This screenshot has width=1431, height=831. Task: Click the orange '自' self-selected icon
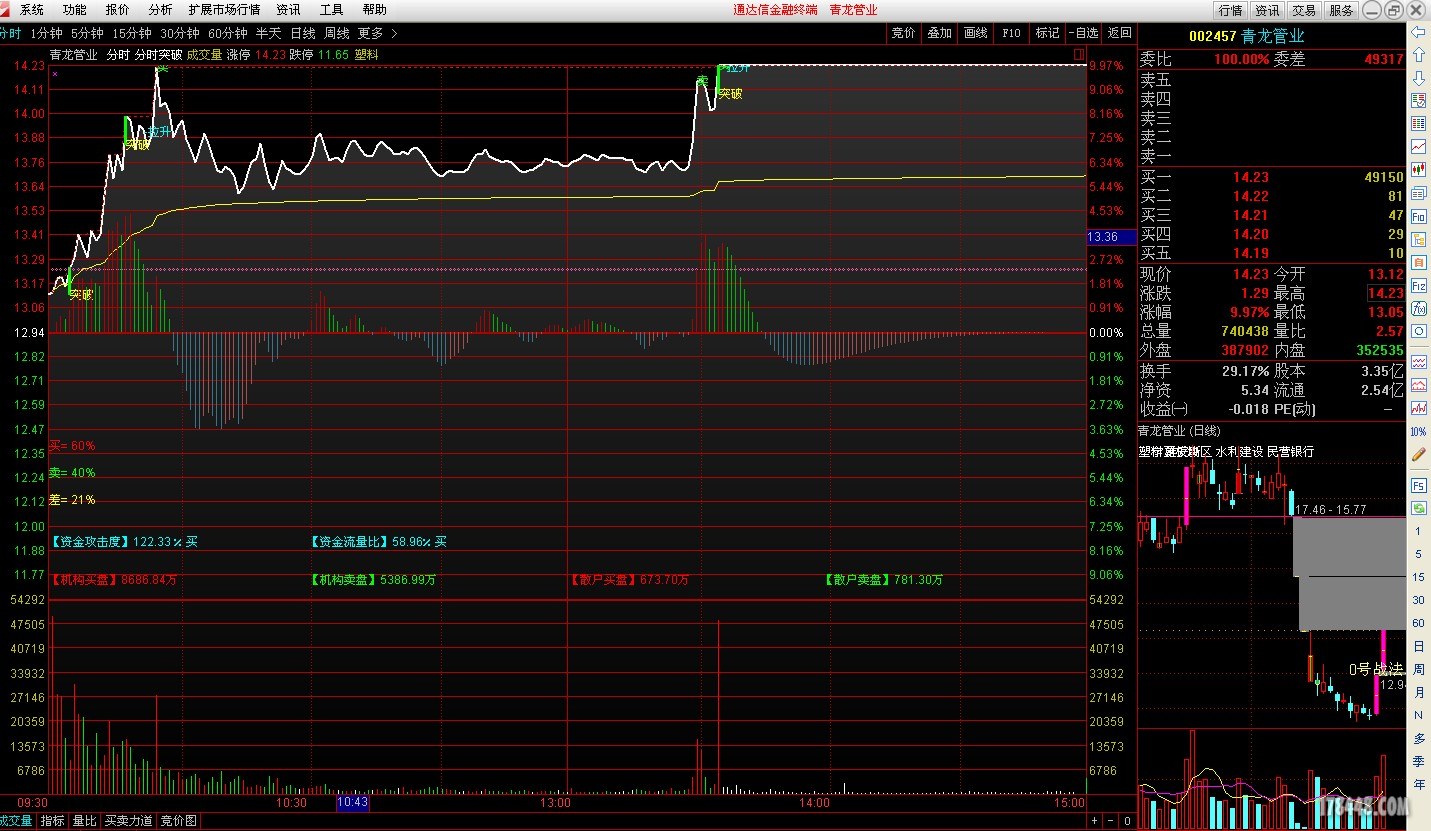[x=1418, y=262]
